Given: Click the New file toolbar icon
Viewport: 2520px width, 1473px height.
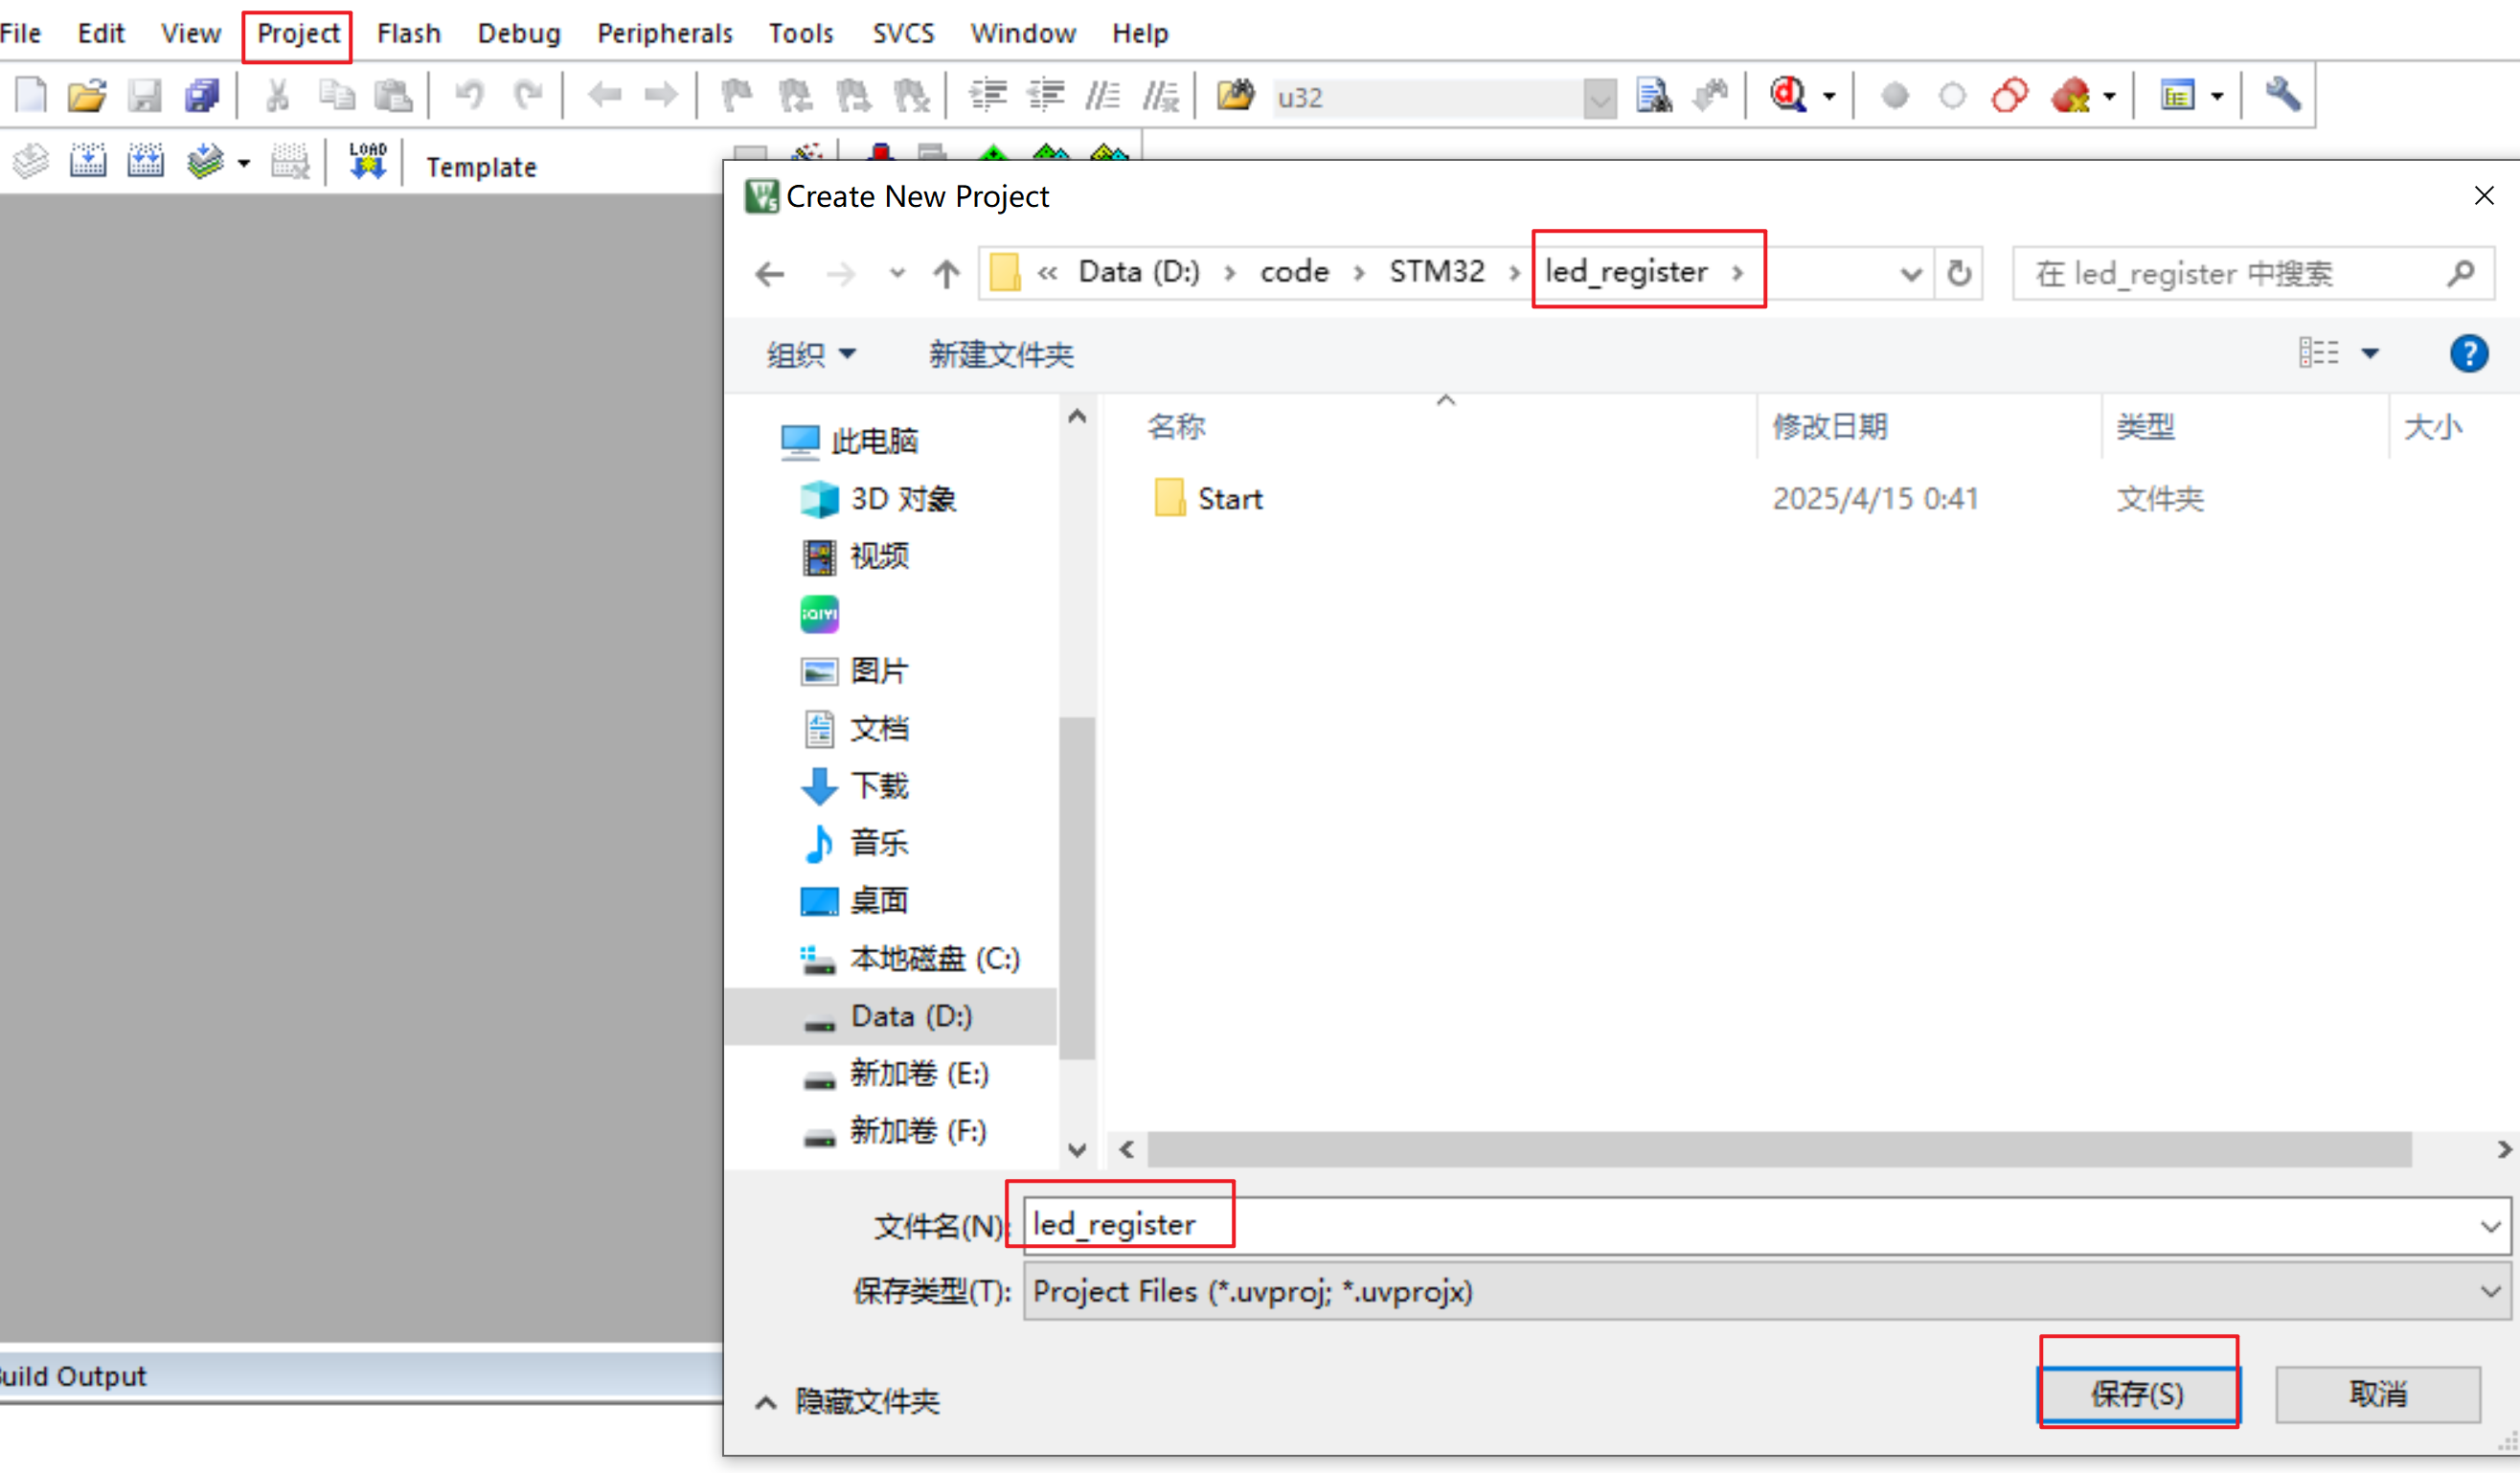Looking at the screenshot, I should click(30, 96).
